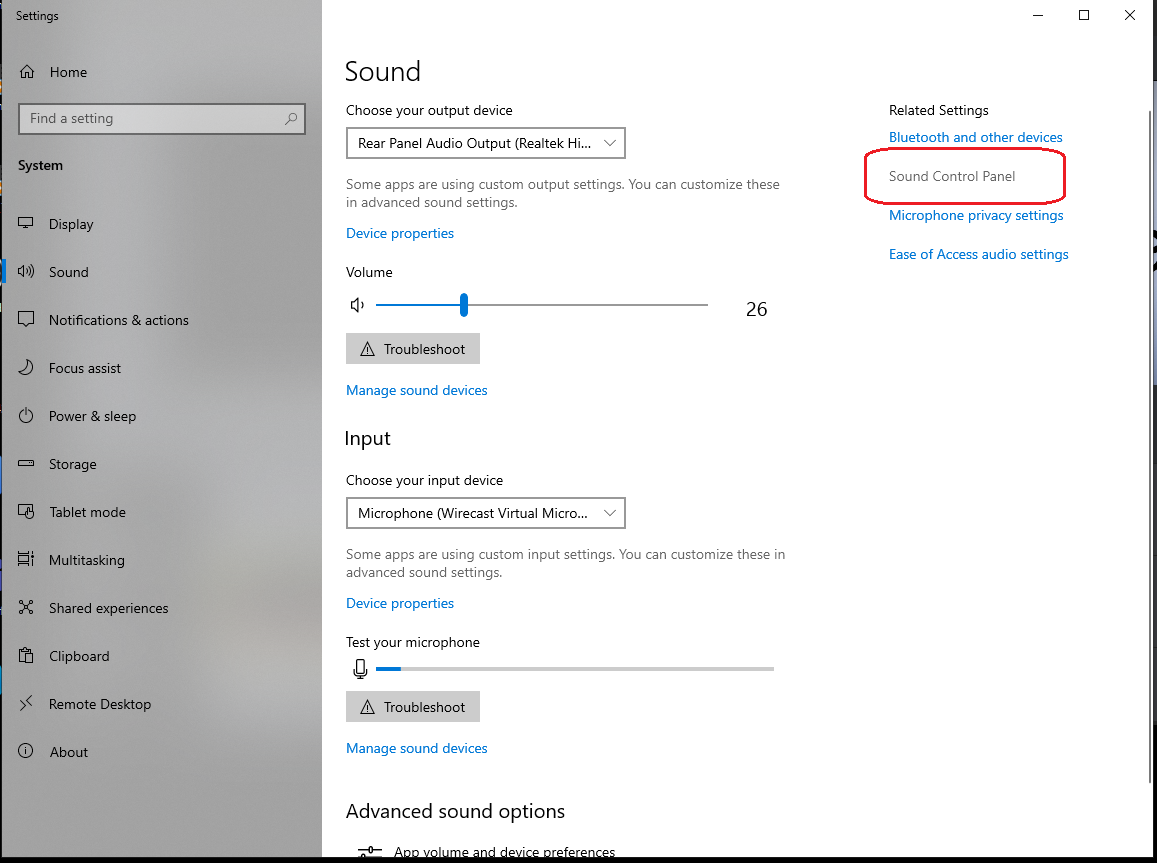Open input Device properties link
Image resolution: width=1157 pixels, height=863 pixels.
click(x=400, y=603)
